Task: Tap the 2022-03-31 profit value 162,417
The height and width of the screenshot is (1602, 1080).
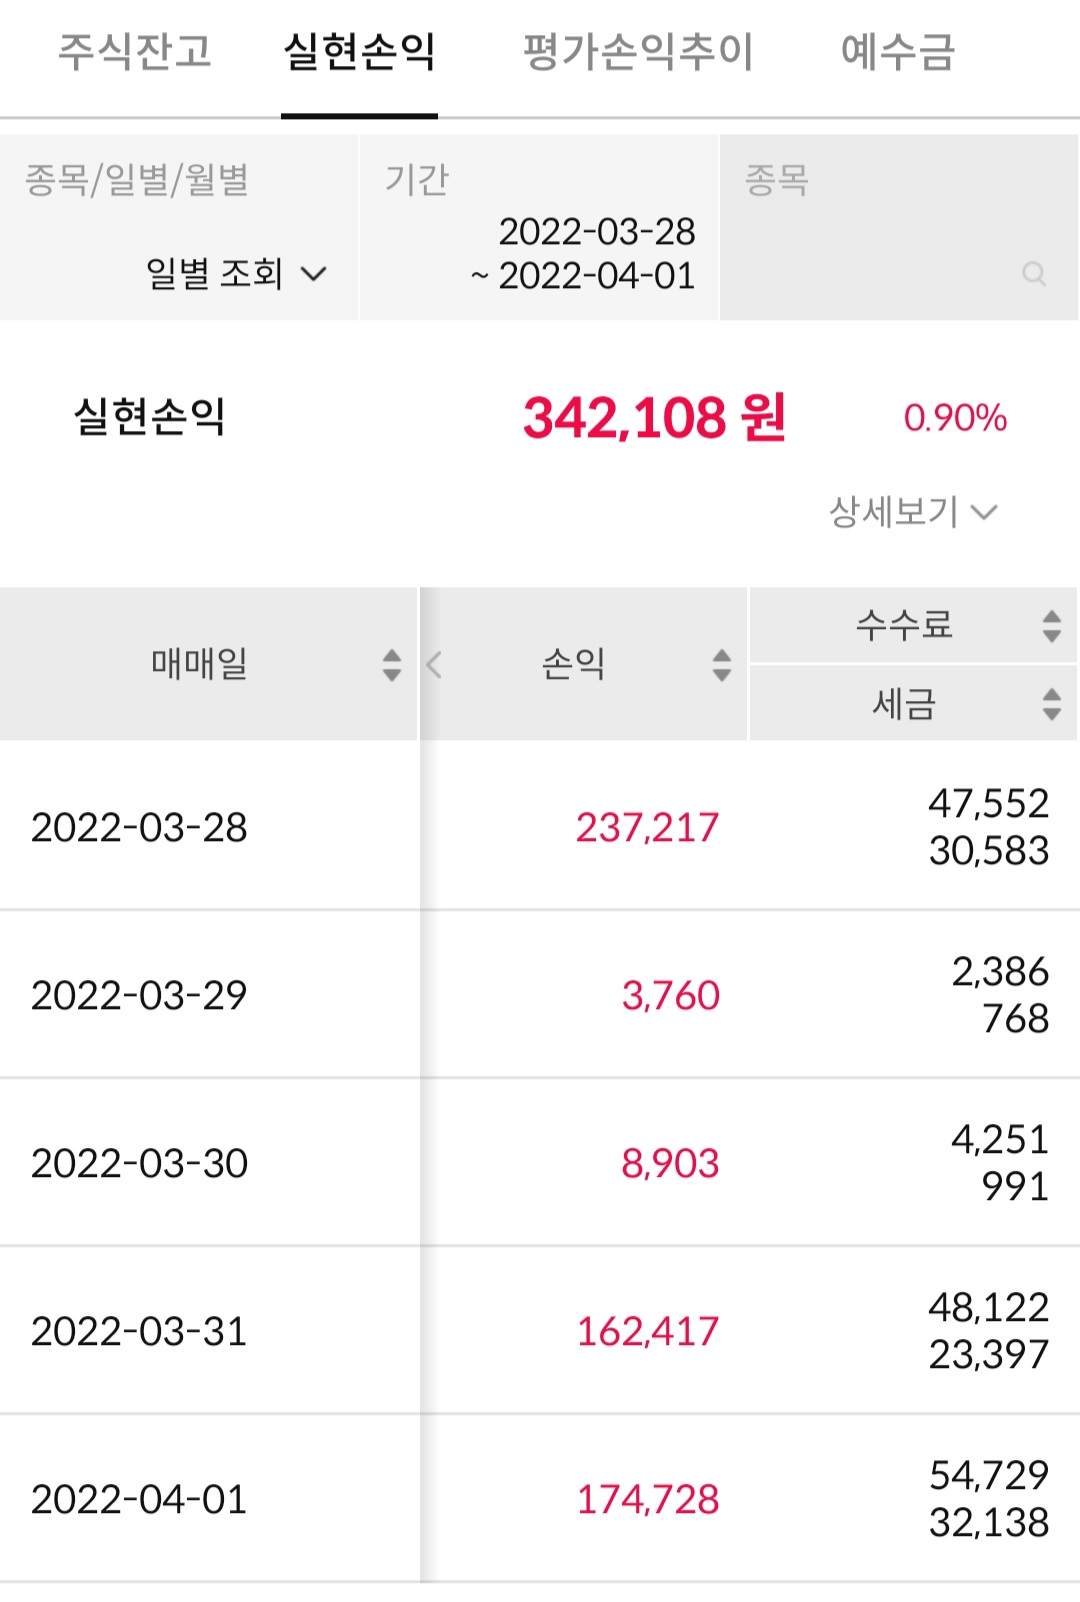Action: point(647,1331)
